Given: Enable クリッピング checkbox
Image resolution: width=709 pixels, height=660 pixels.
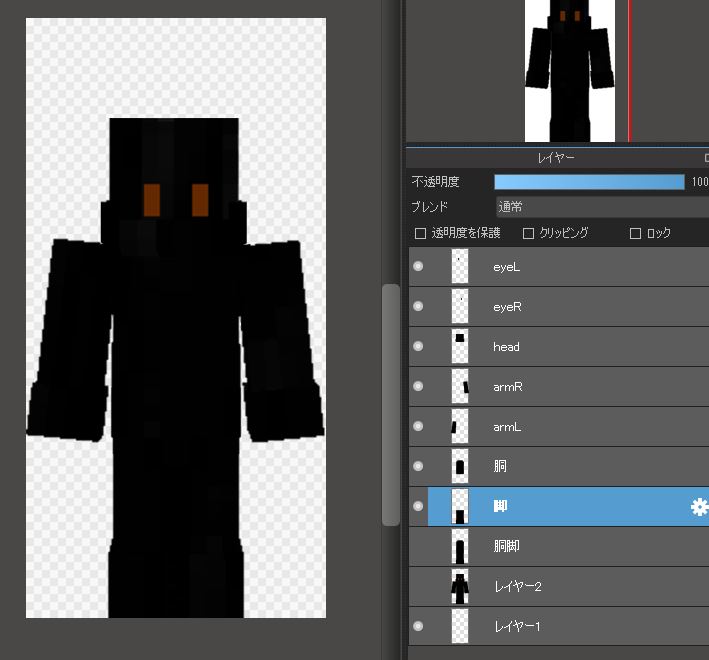Looking at the screenshot, I should point(529,233).
